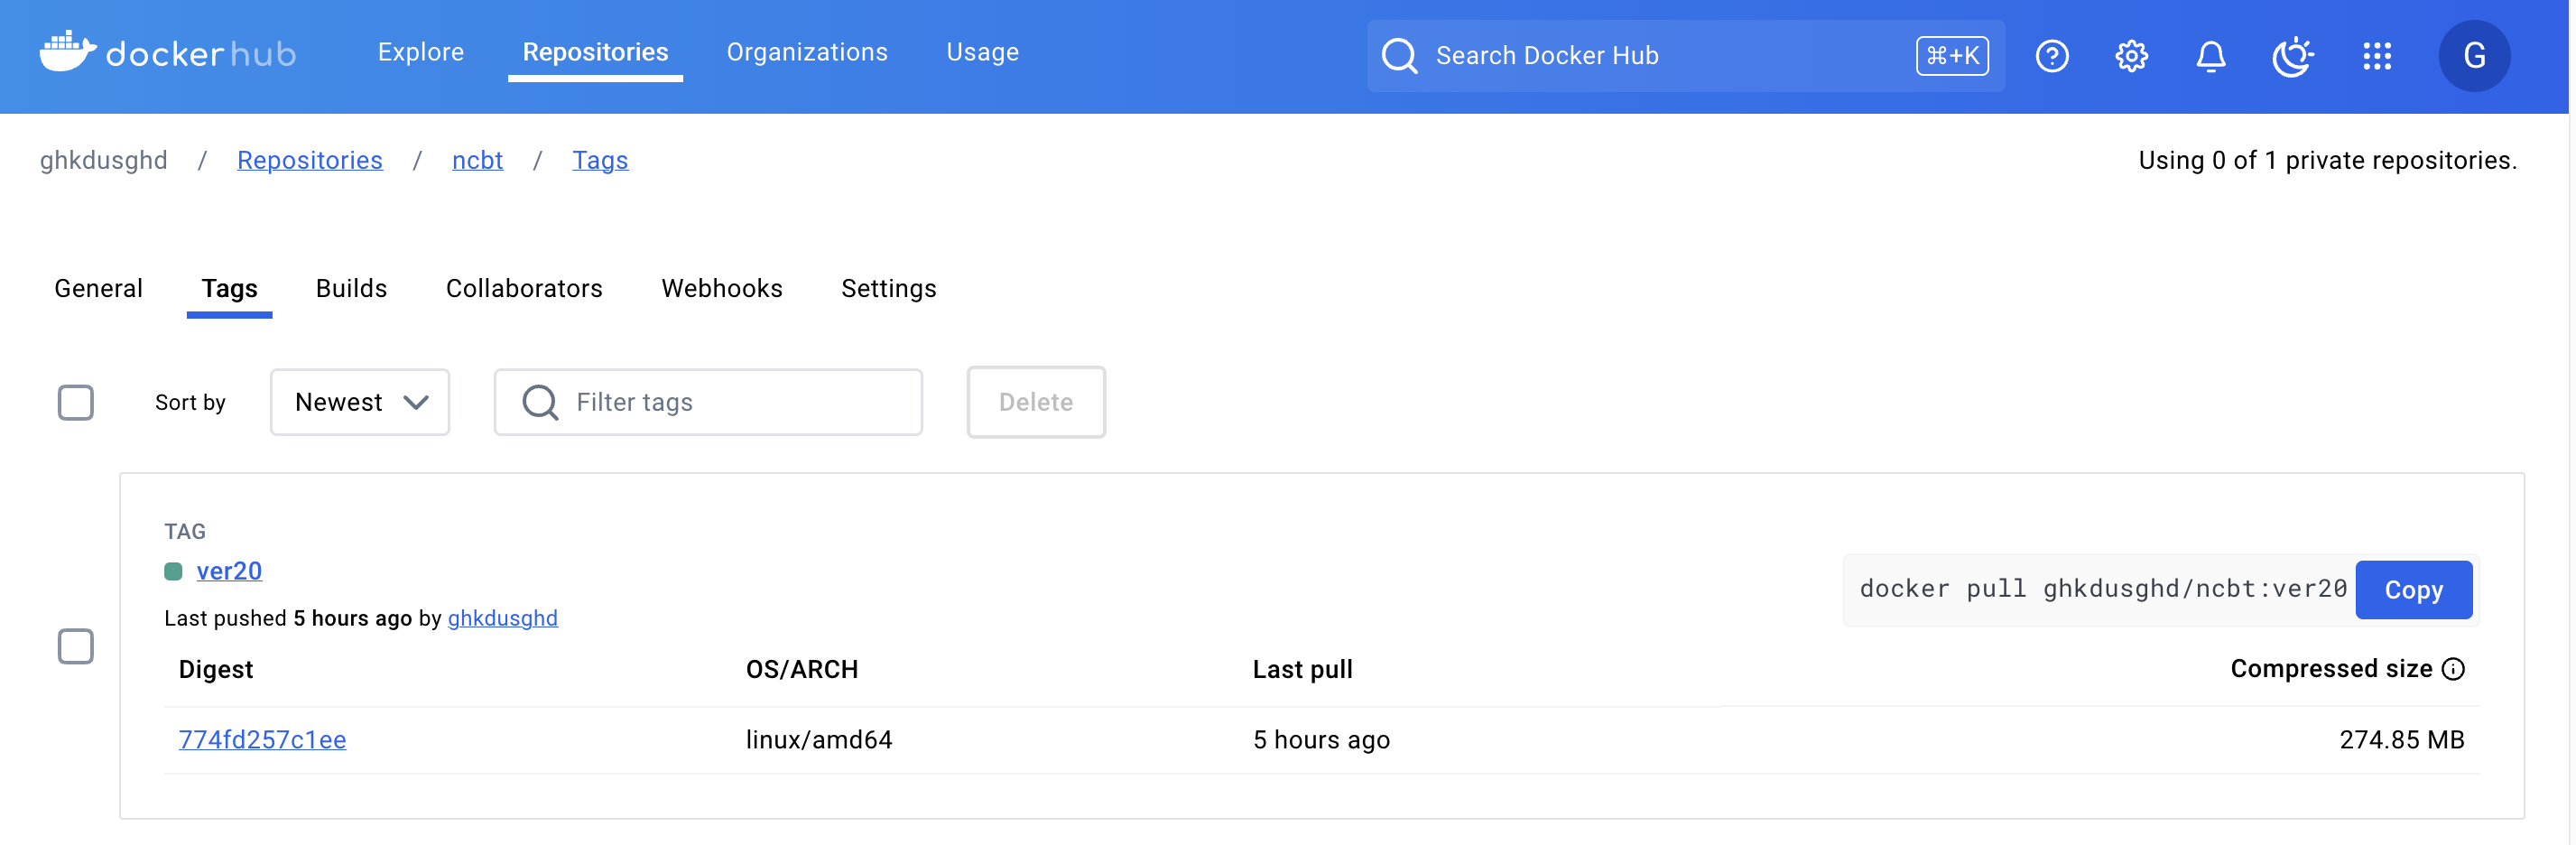Click the Repositories breadcrumb link

[x=309, y=160]
